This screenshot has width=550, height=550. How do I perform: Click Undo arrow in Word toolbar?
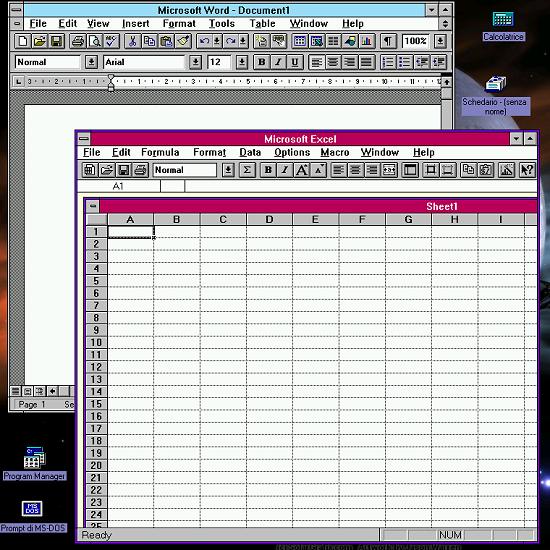[x=204, y=41]
